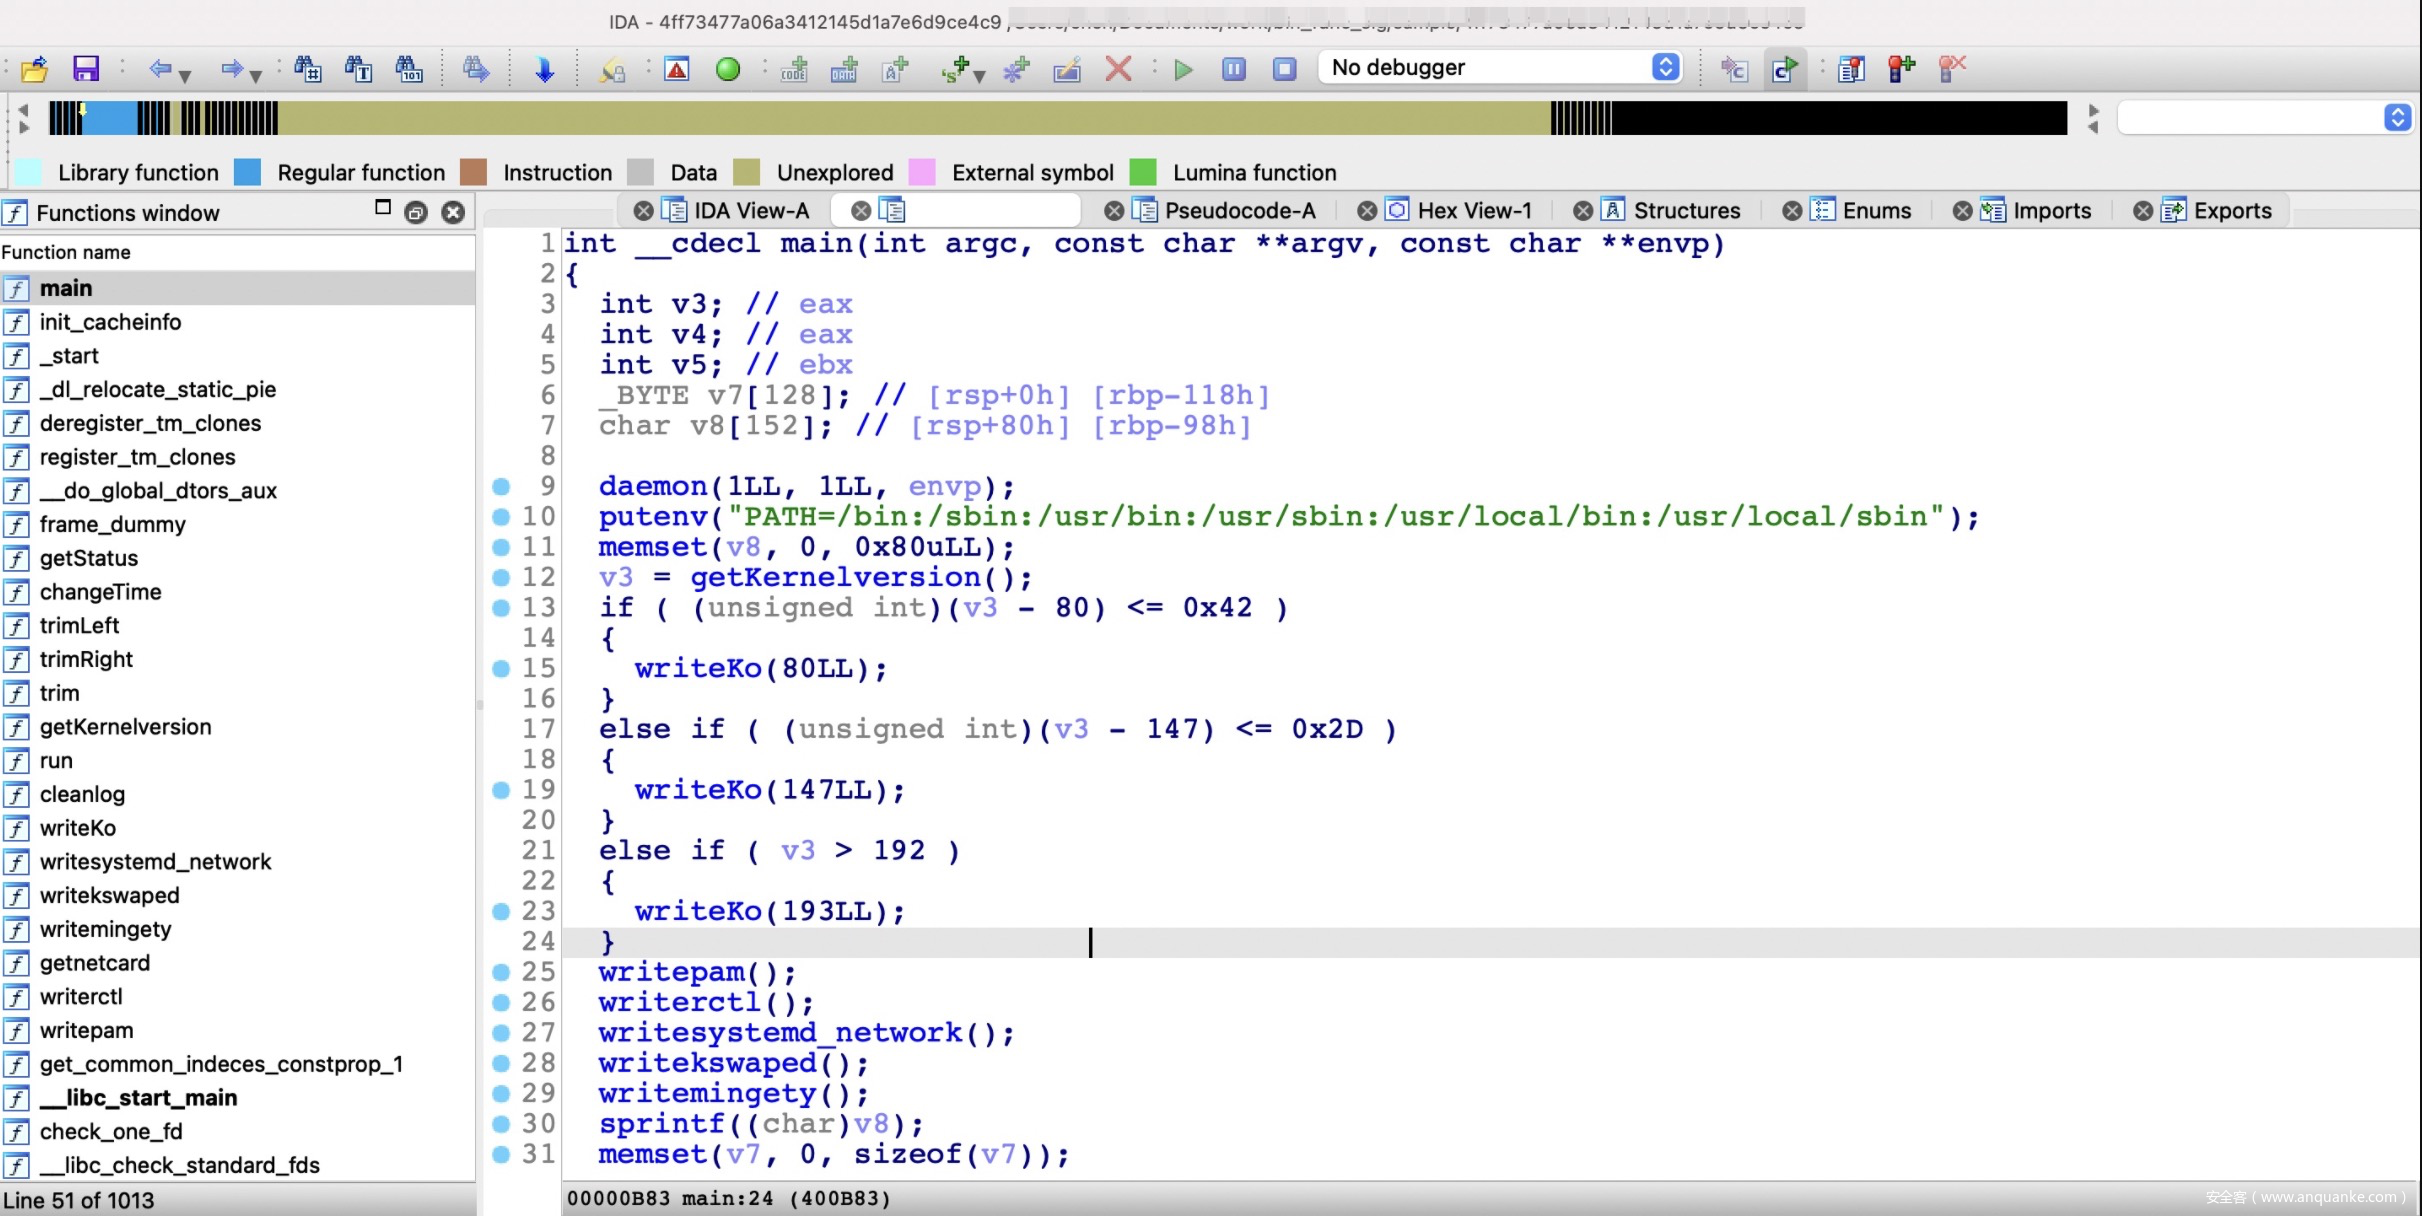This screenshot has height=1216, width=2422.
Task: Start process with green play icon
Action: click(1183, 68)
